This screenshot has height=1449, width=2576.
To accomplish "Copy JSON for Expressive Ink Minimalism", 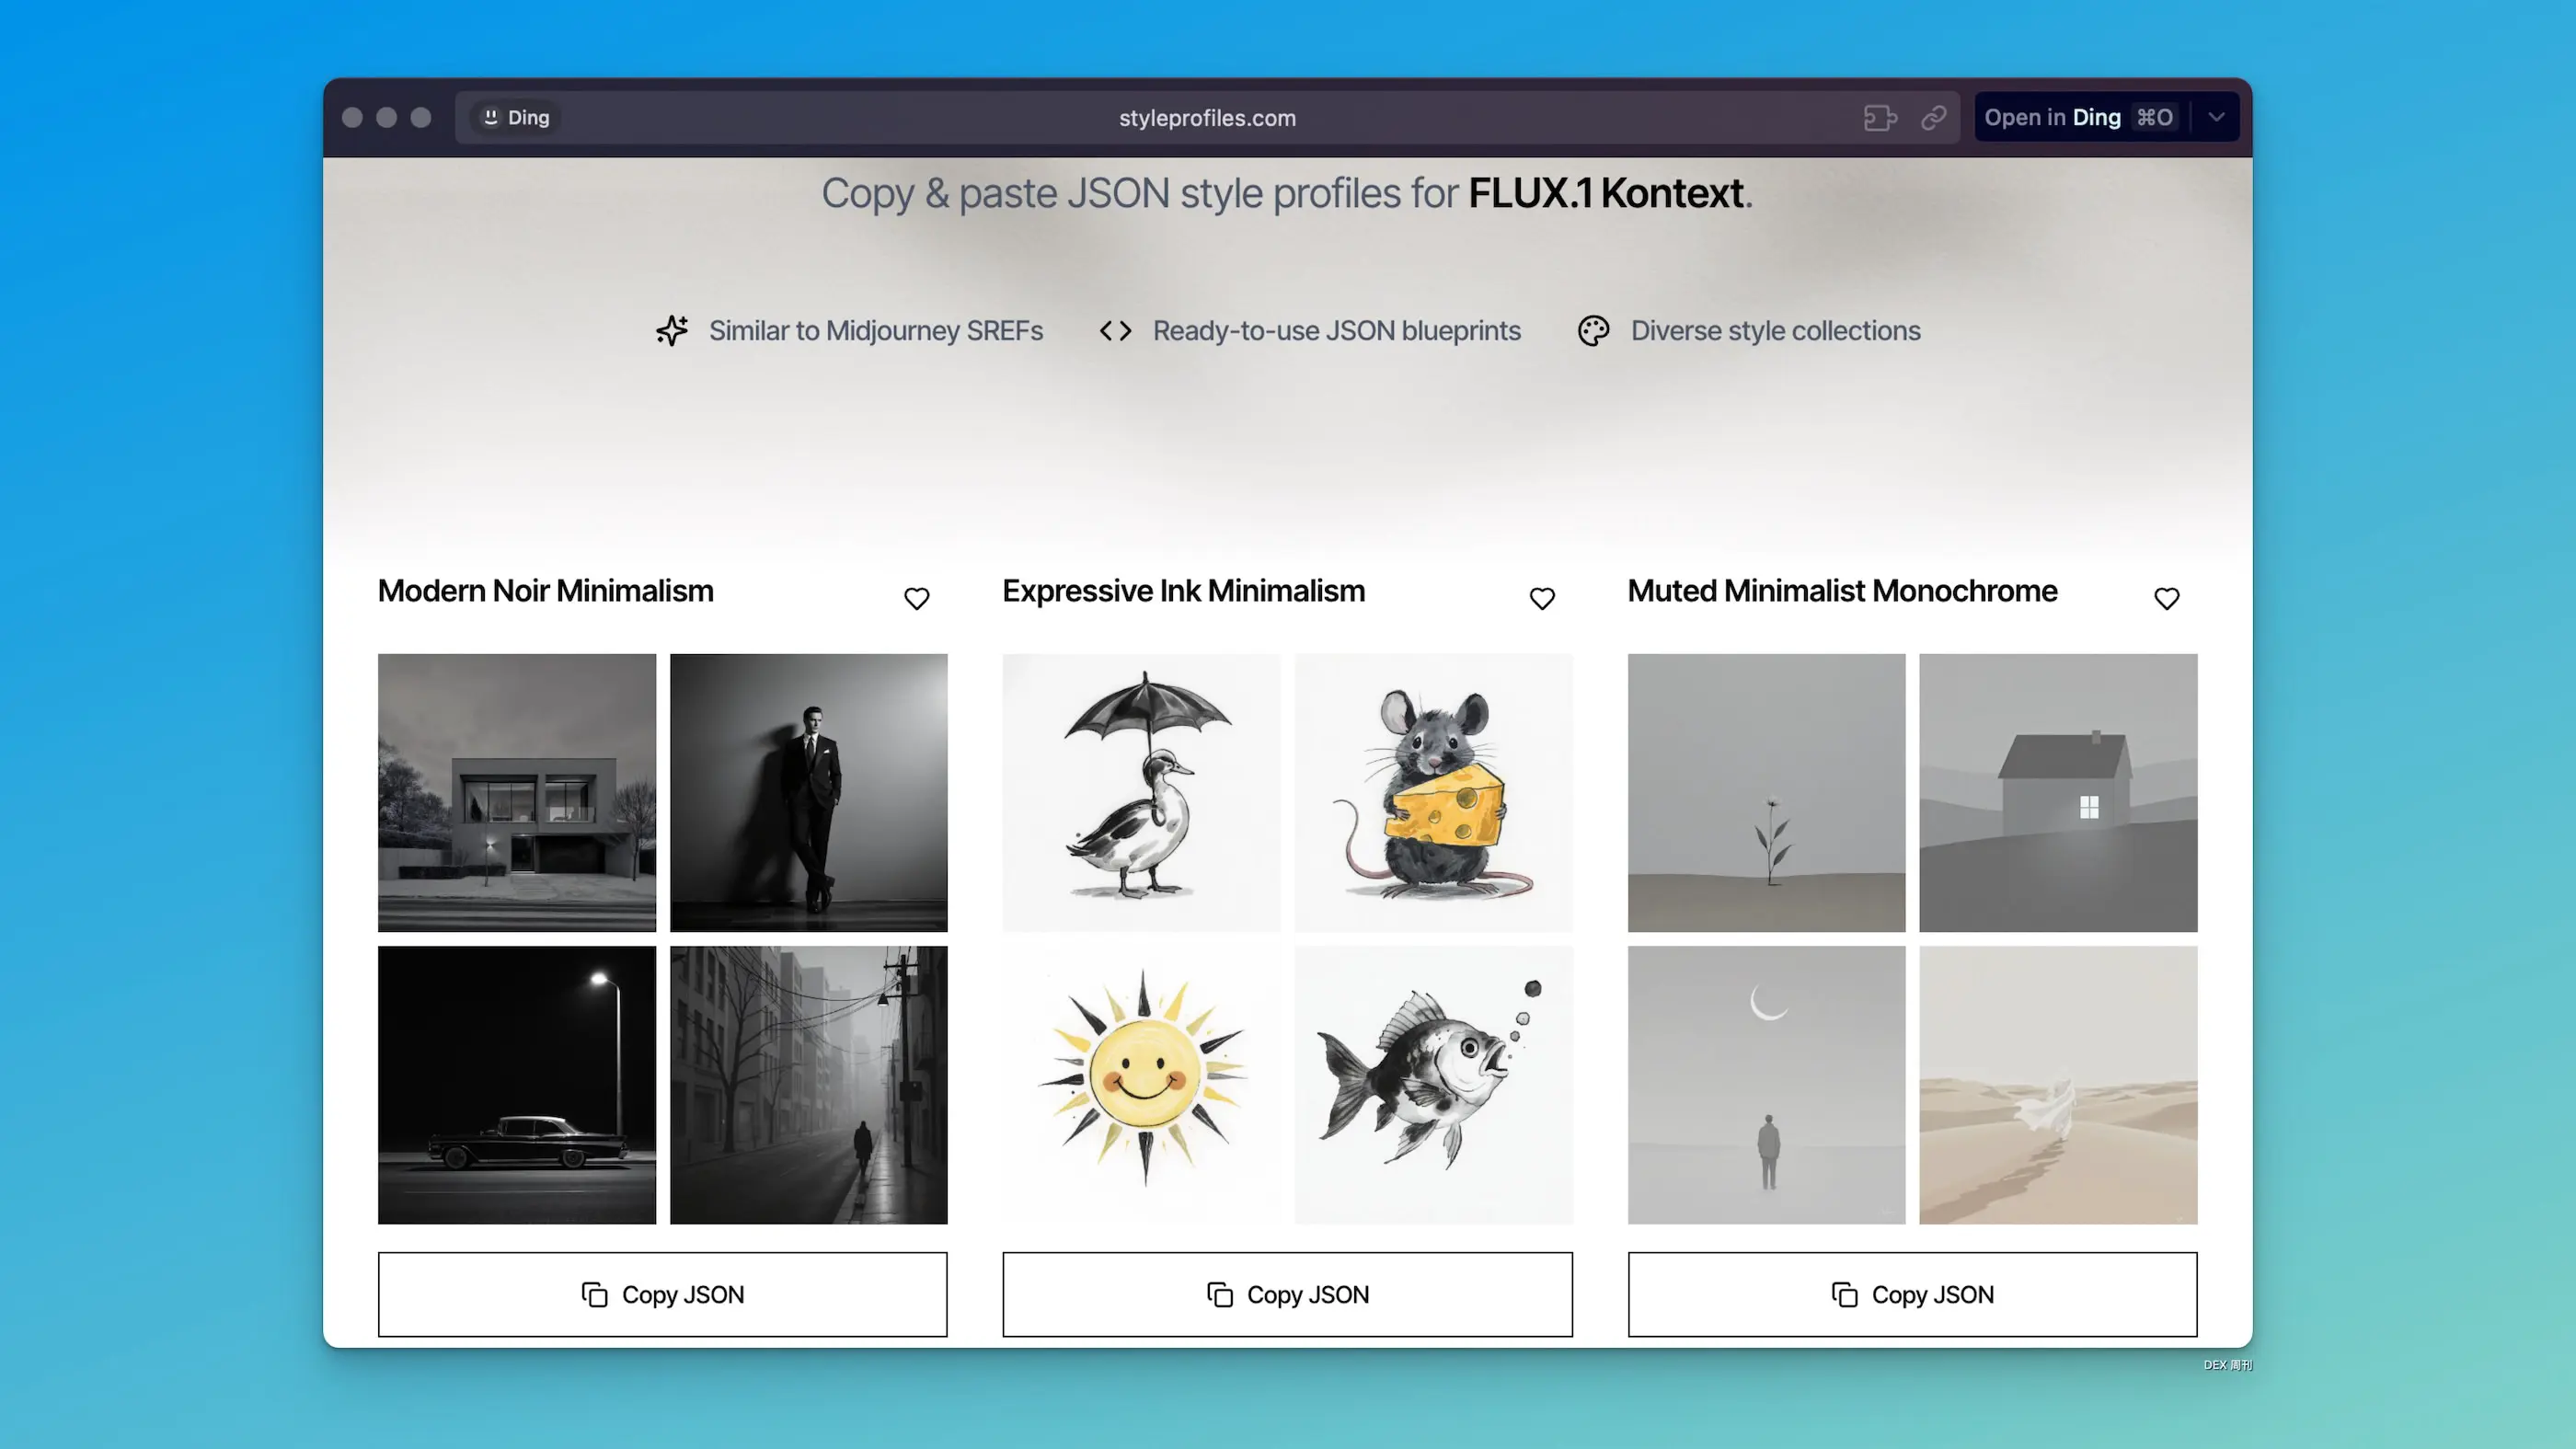I will (x=1287, y=1294).
